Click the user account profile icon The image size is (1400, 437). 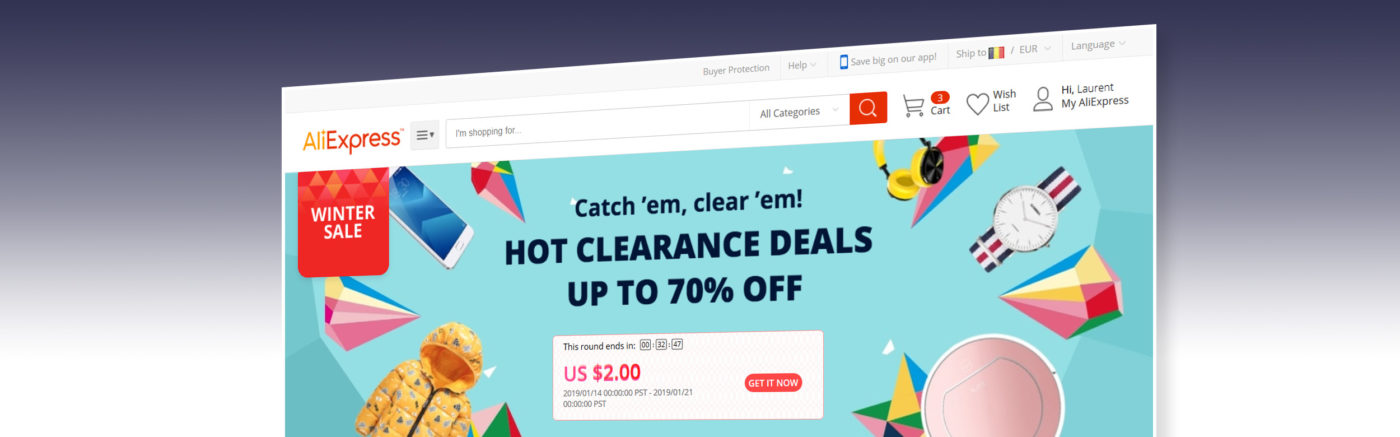(x=1043, y=98)
